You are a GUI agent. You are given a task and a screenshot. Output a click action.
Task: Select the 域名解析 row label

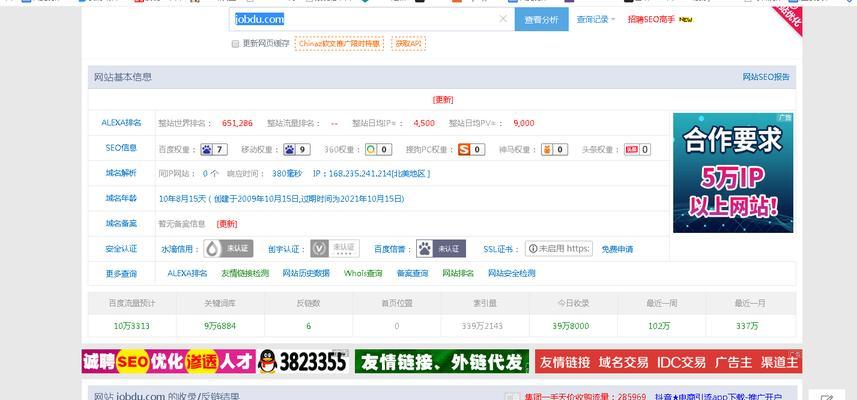coord(121,173)
